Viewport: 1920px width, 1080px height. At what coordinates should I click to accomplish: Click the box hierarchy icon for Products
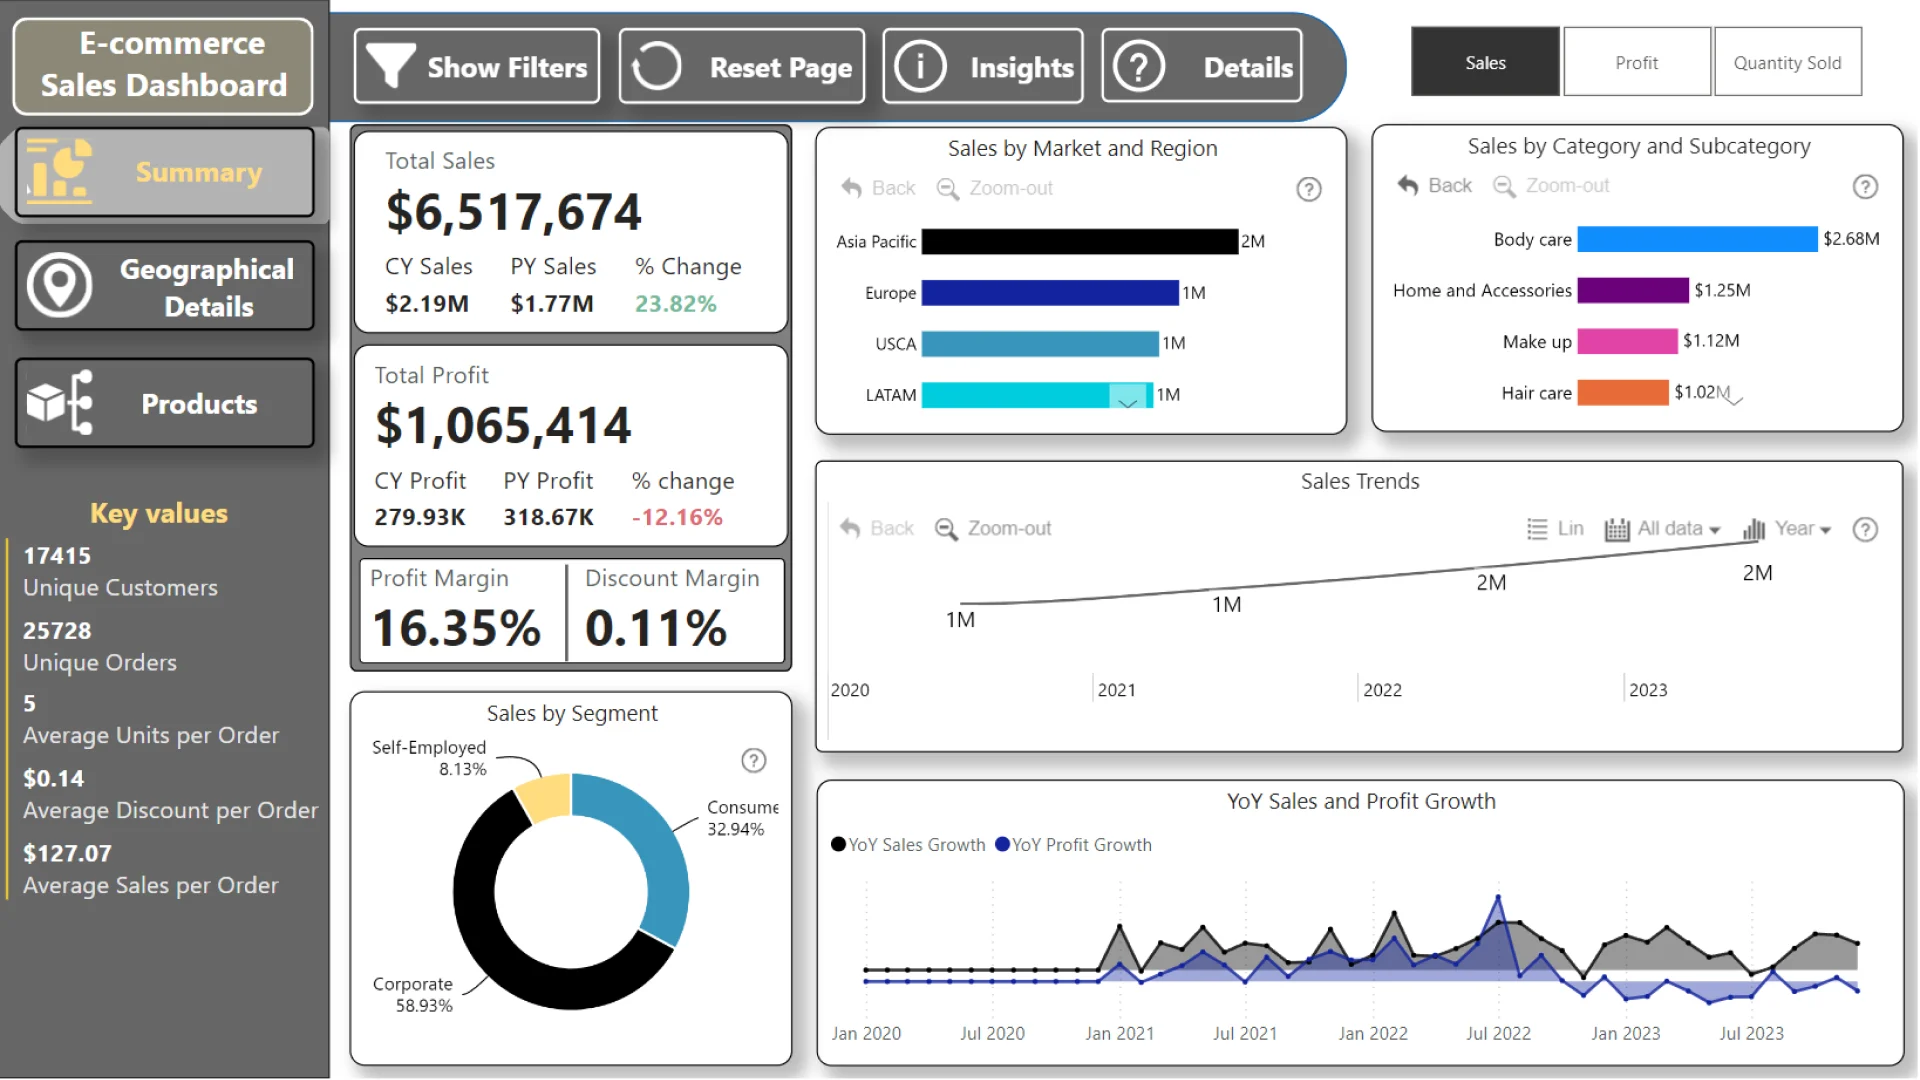59,403
